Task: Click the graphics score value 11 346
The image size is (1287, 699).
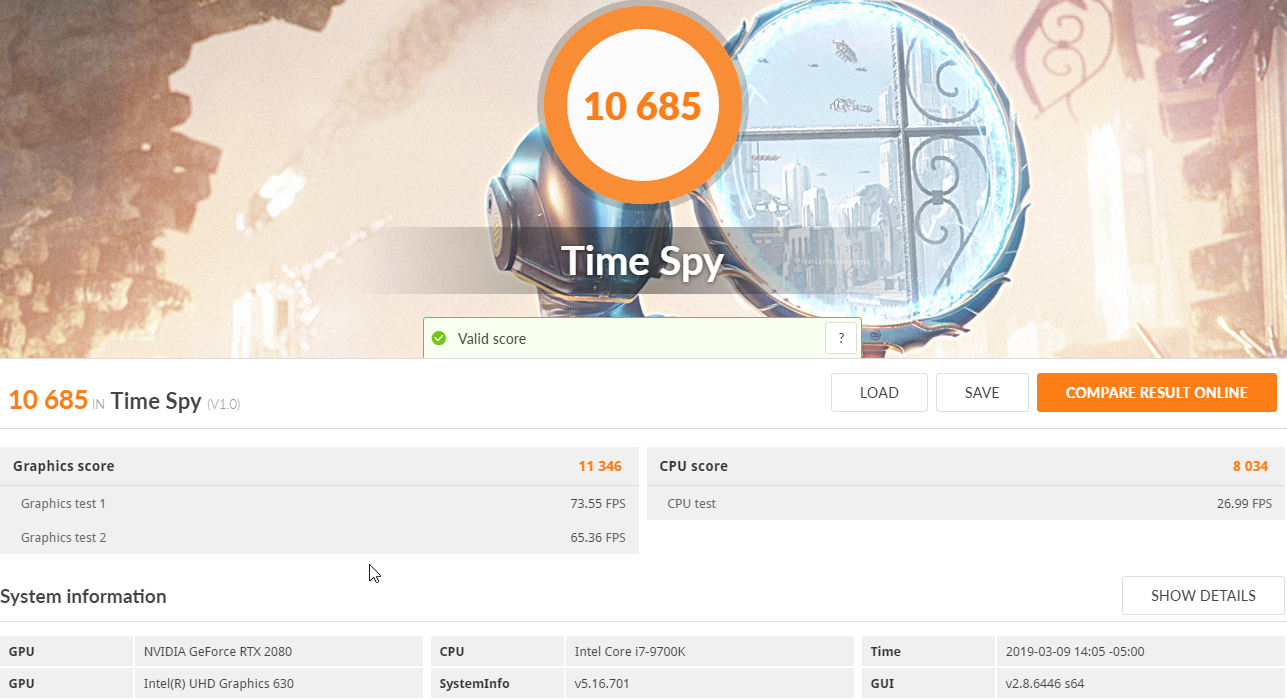Action: tap(600, 466)
